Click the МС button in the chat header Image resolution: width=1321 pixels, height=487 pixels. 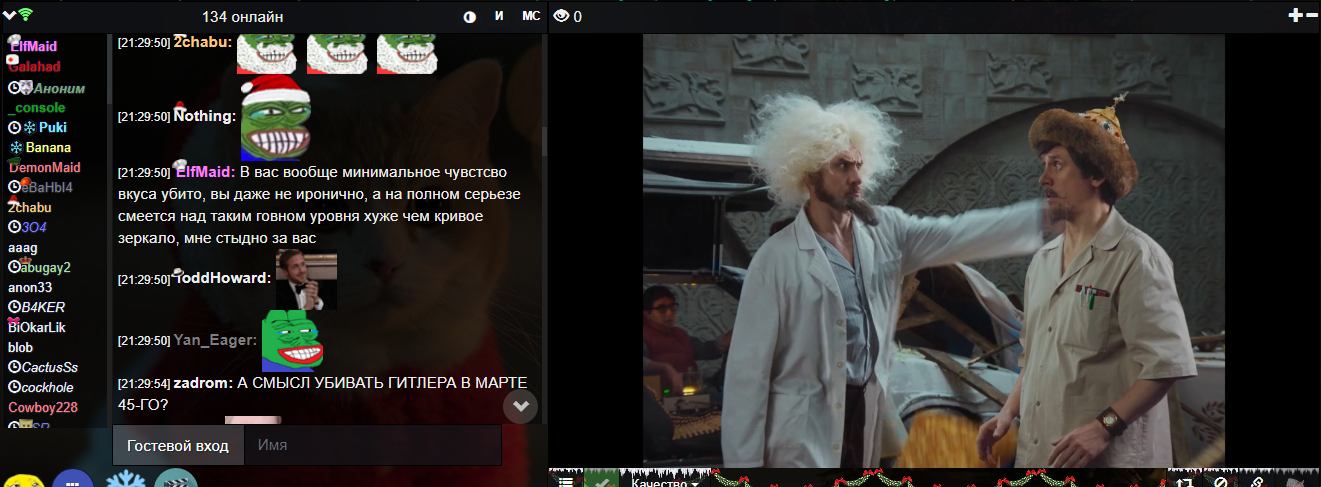pos(531,16)
